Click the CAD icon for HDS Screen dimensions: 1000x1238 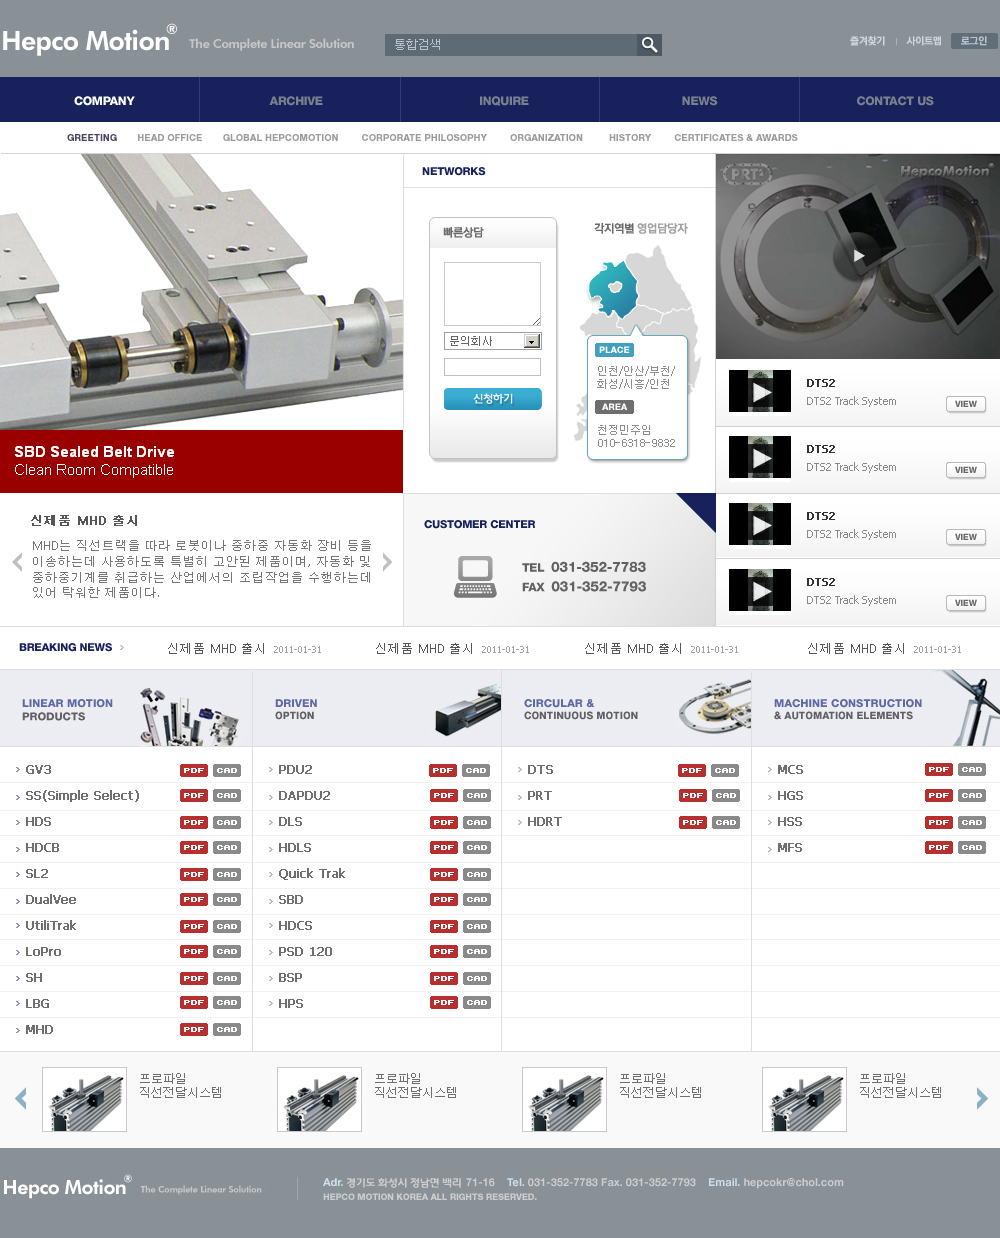pyautogui.click(x=227, y=822)
